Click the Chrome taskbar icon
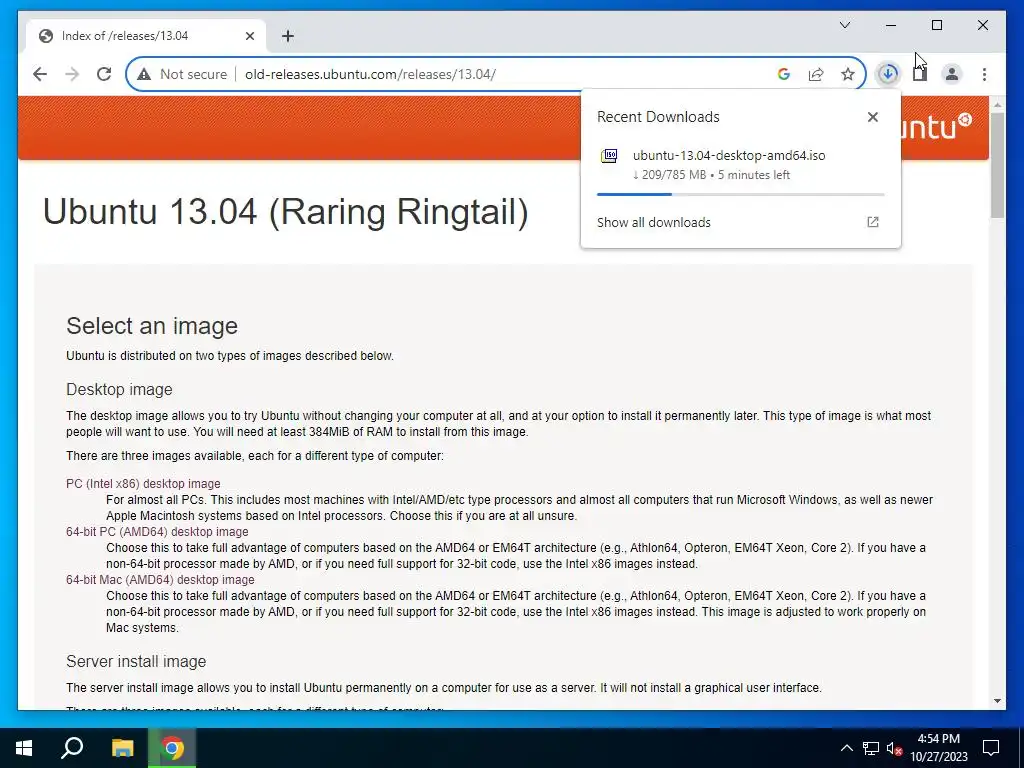1024x768 pixels. 172,748
